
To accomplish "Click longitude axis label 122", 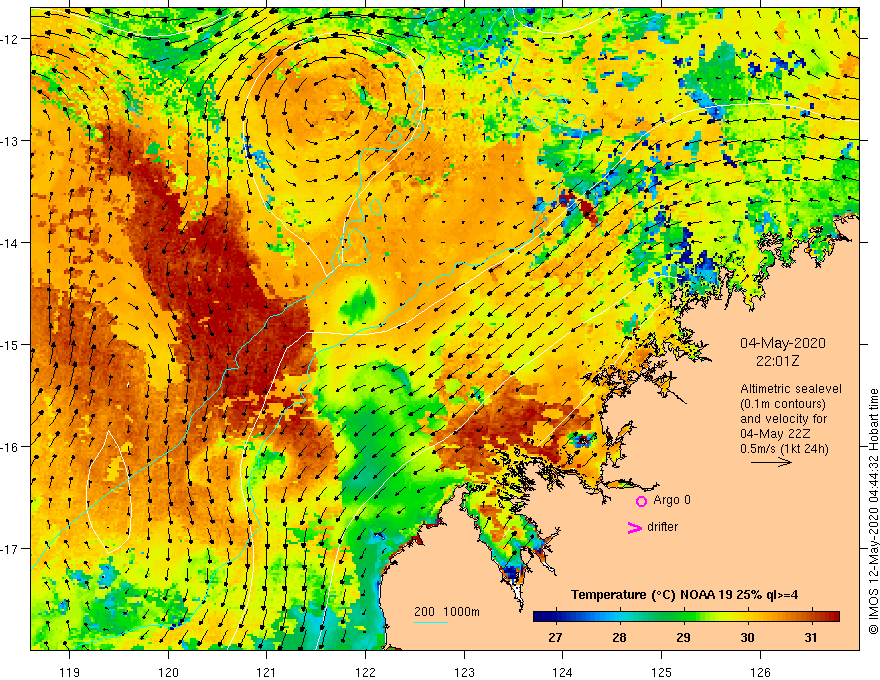I will click(365, 672).
